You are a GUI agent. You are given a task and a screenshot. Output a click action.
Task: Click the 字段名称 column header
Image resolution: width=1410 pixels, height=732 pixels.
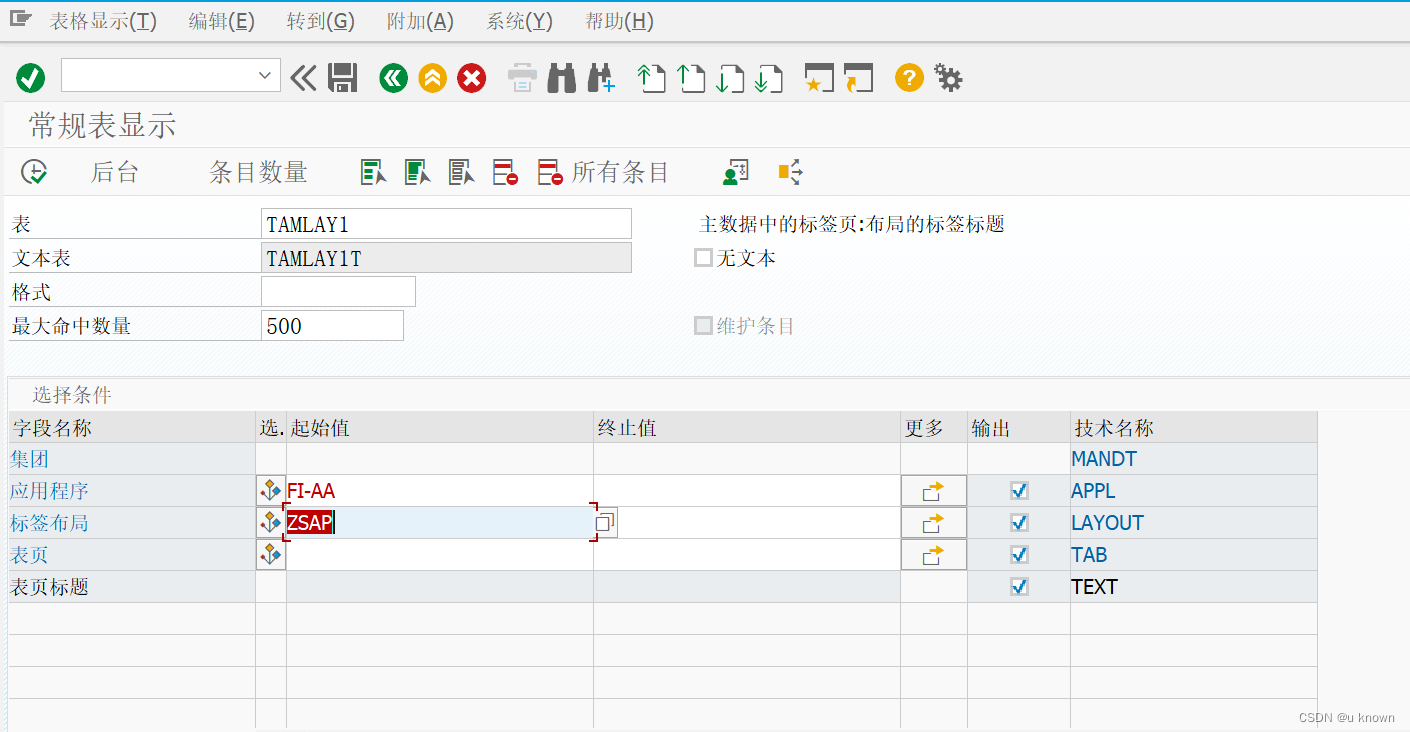pyautogui.click(x=132, y=428)
